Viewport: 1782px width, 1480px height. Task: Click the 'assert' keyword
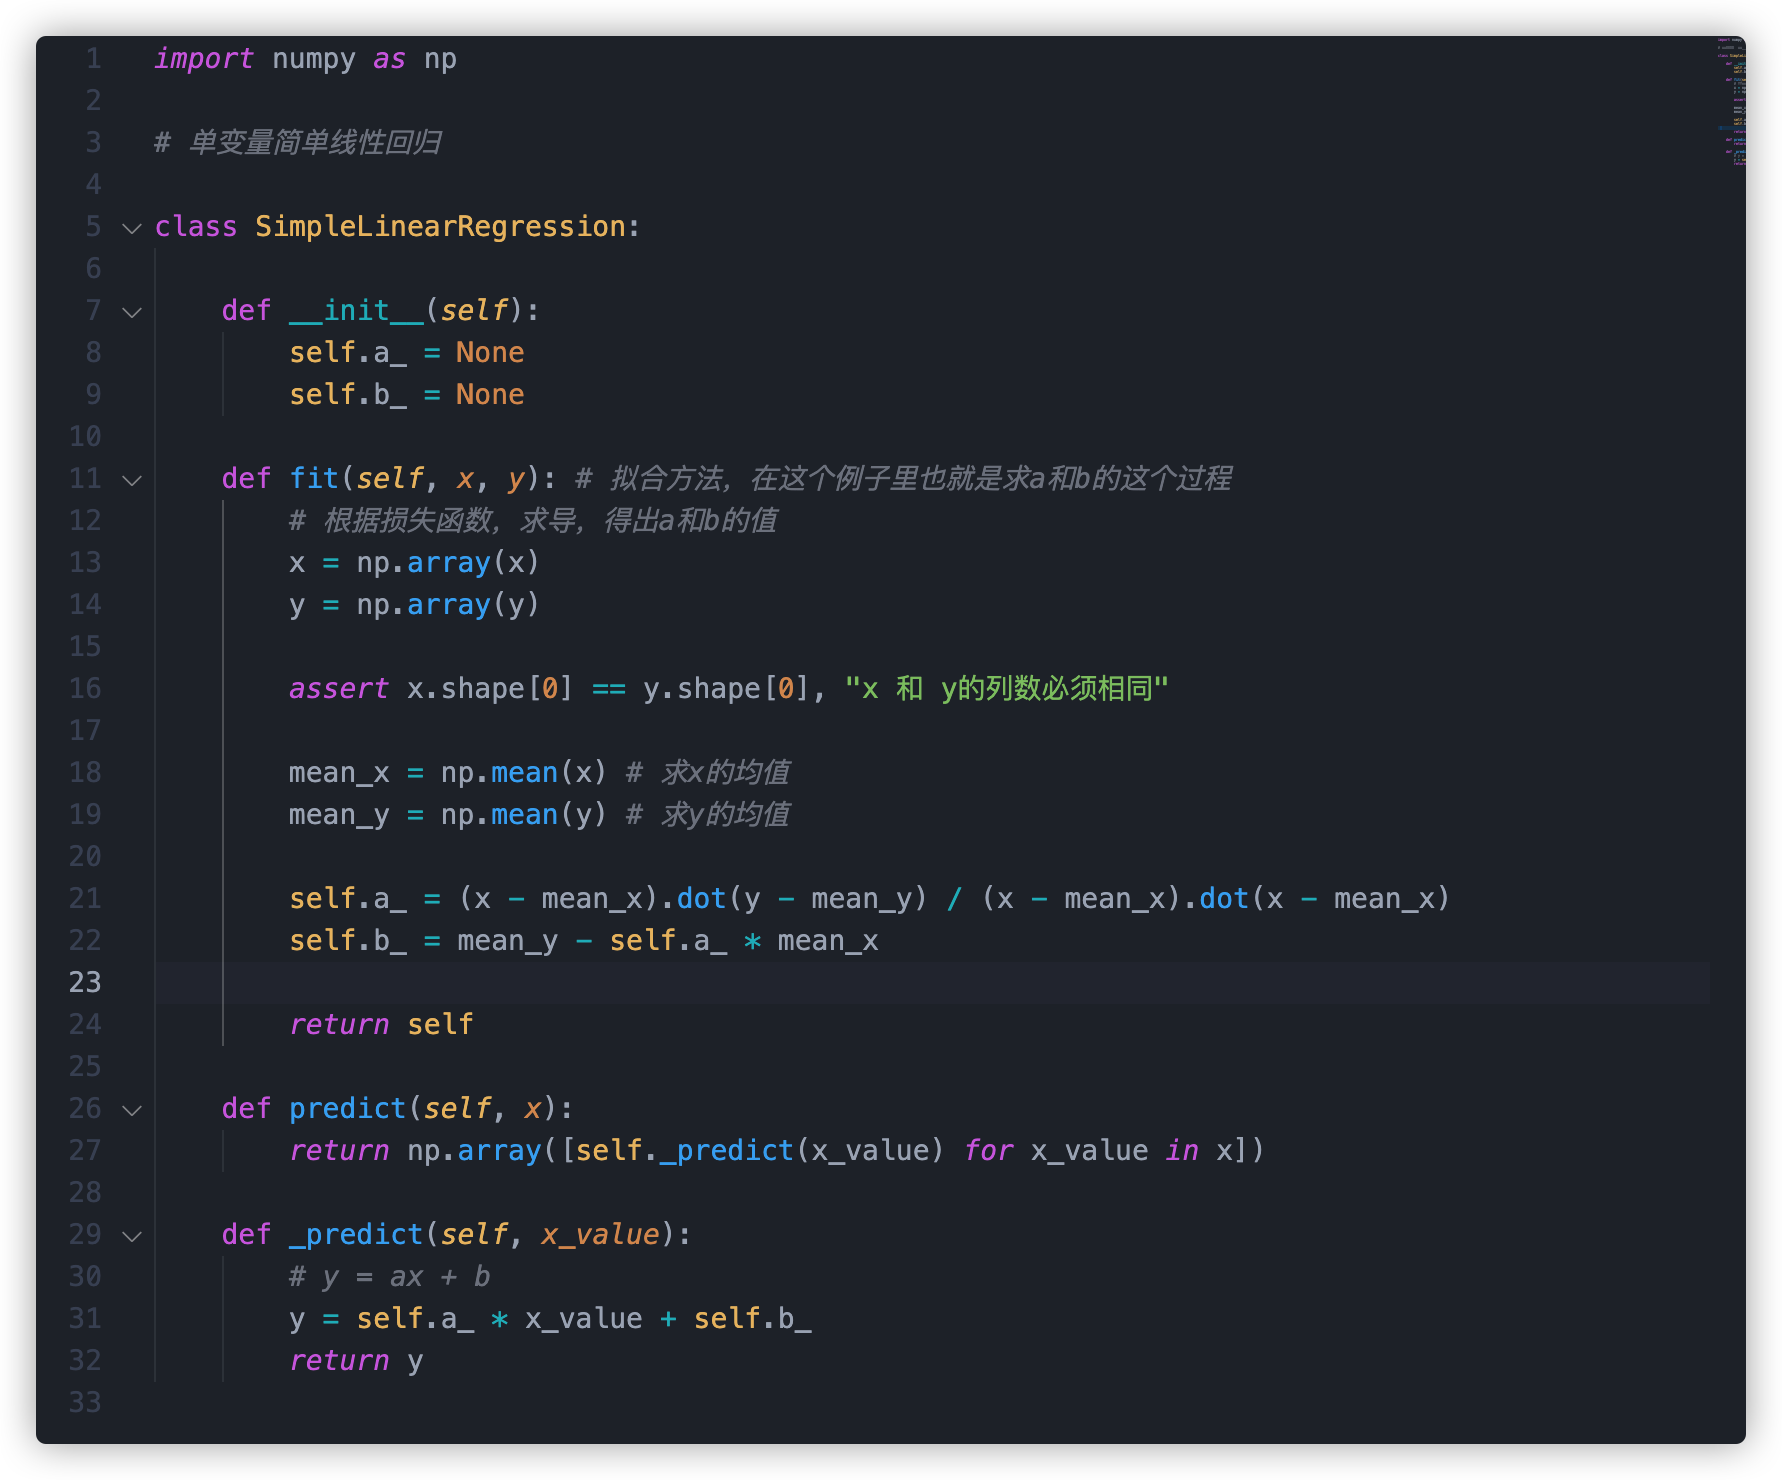[338, 689]
